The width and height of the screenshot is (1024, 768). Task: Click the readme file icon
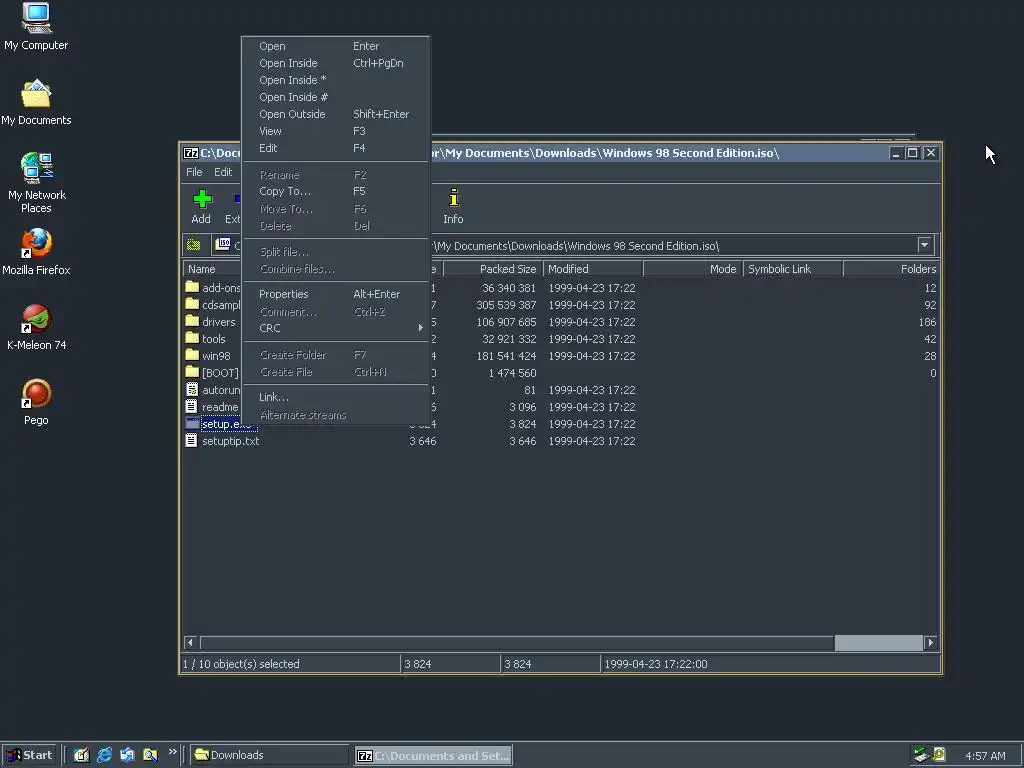[191, 406]
